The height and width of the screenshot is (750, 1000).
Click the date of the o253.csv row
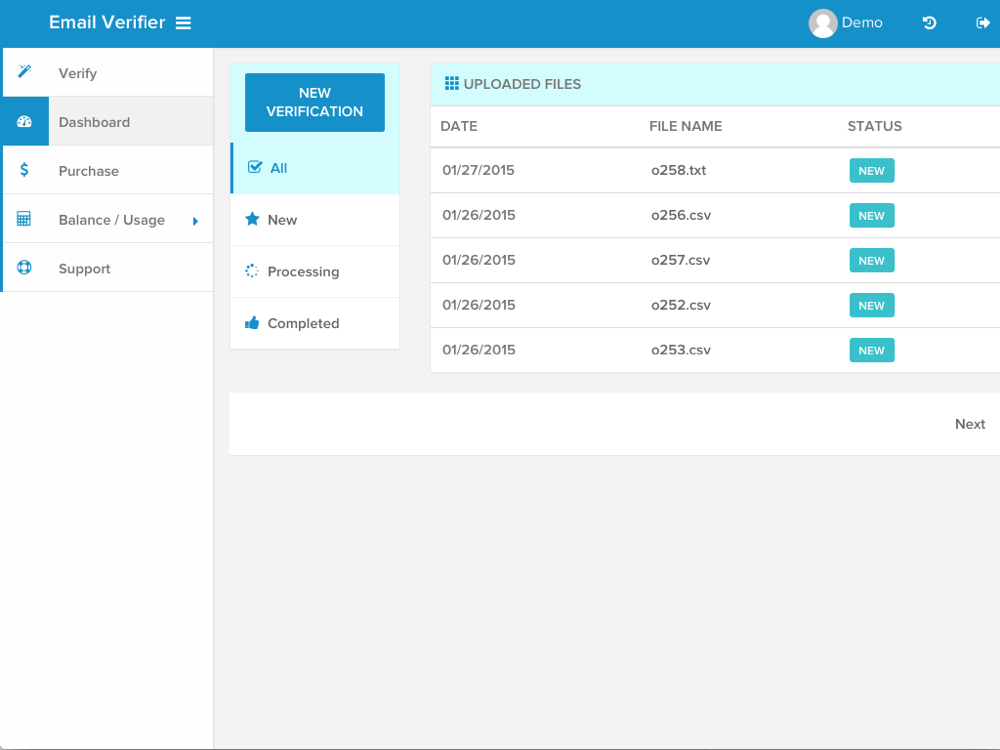click(x=479, y=349)
